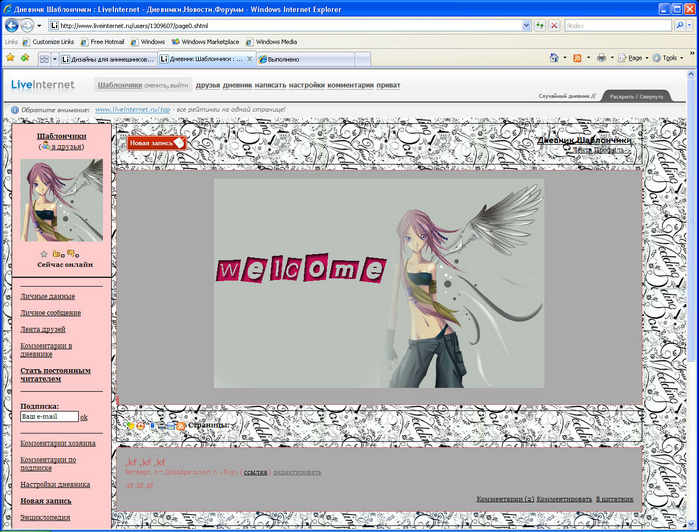Click the редактировать post link
The width and height of the screenshot is (699, 532).
point(297,472)
